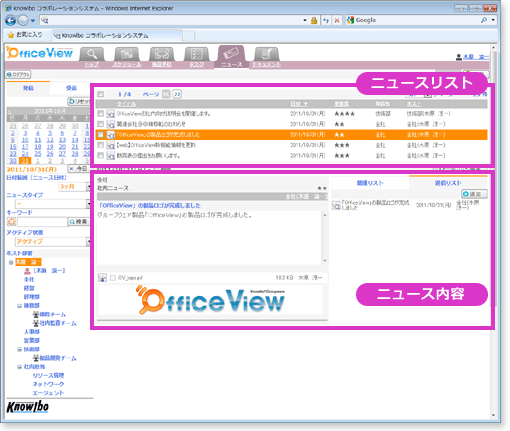Go to the previous news list page

(166, 94)
